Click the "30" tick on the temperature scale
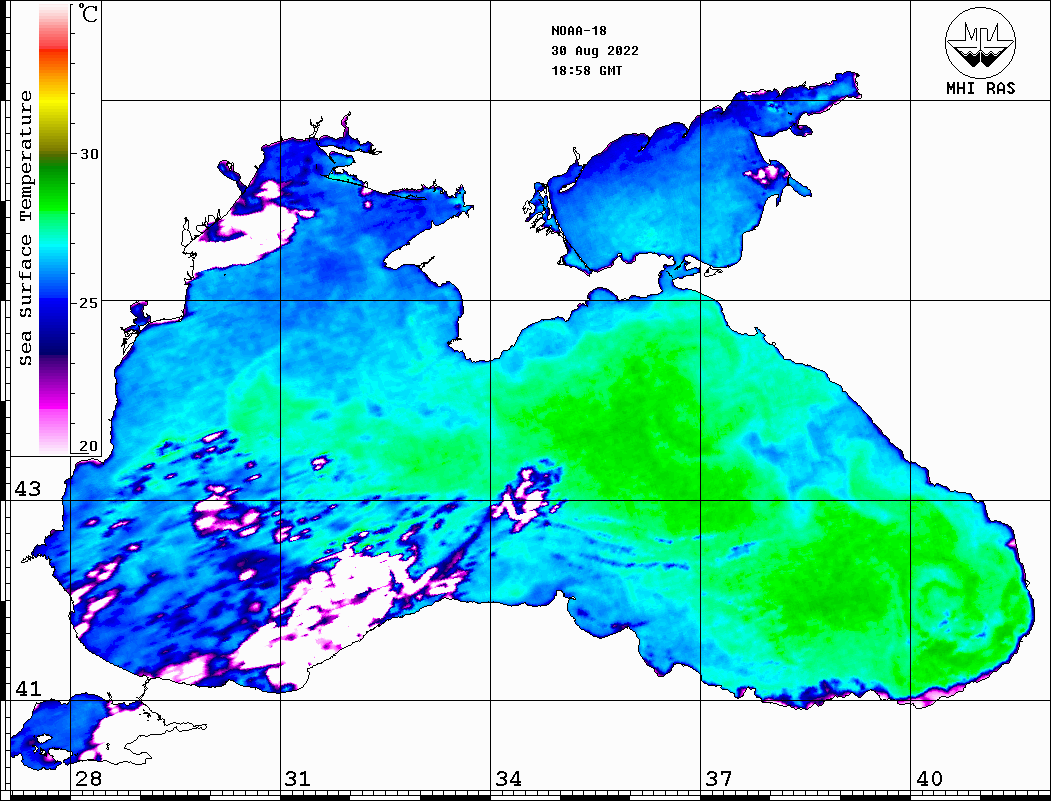1051x801 pixels. pyautogui.click(x=89, y=154)
